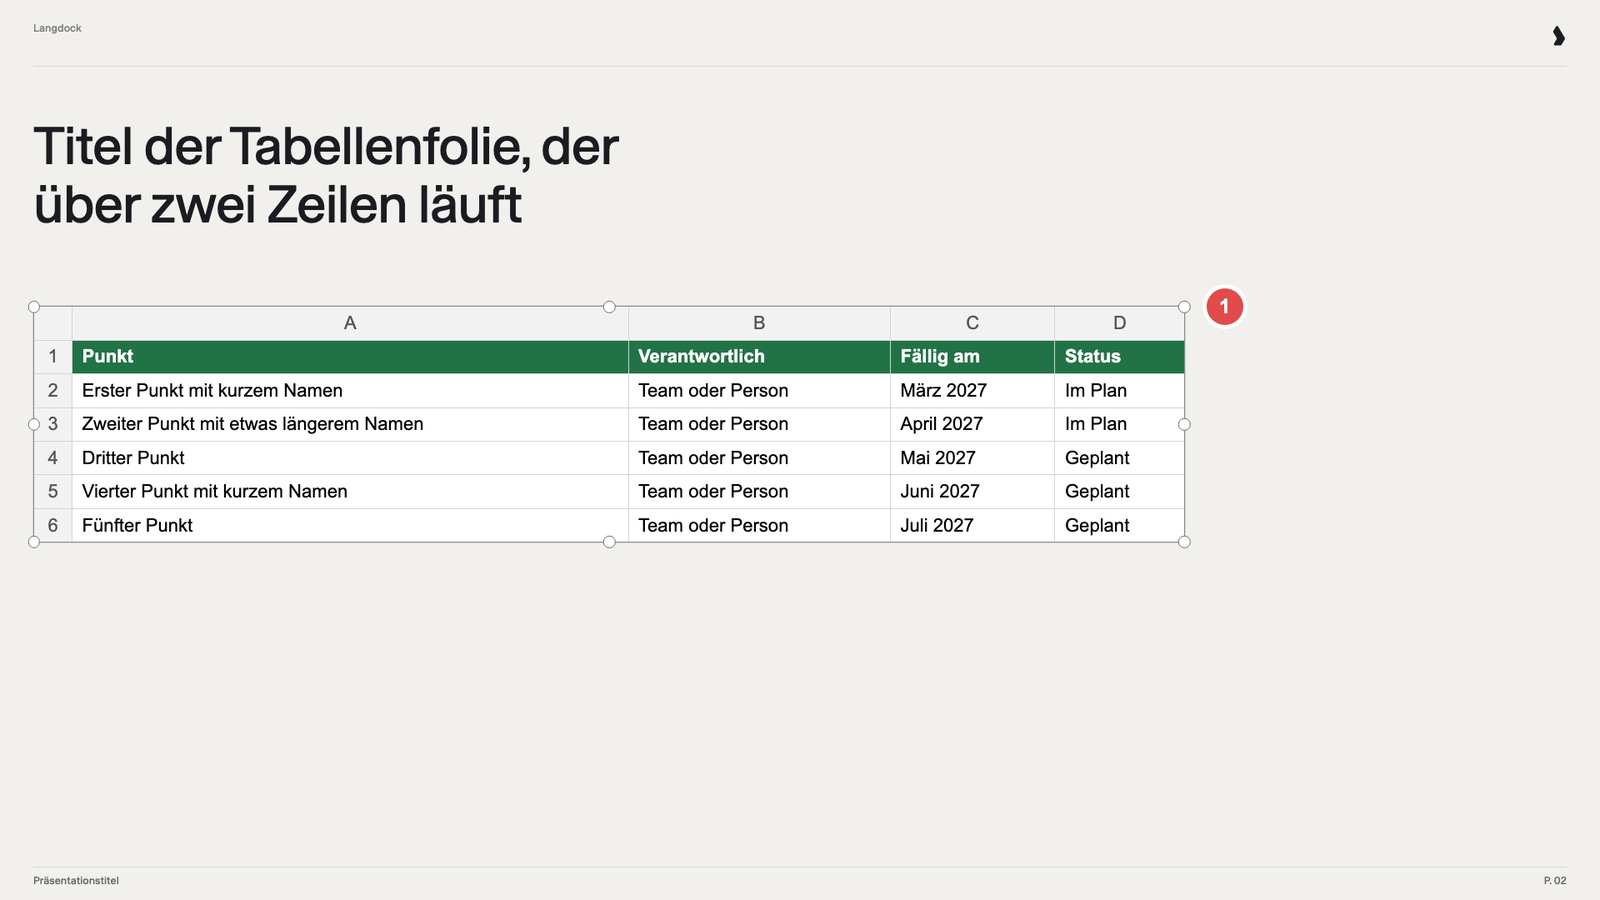The height and width of the screenshot is (900, 1600).
Task: Select the 'Fünfter Punkt' cell
Action: 350,525
